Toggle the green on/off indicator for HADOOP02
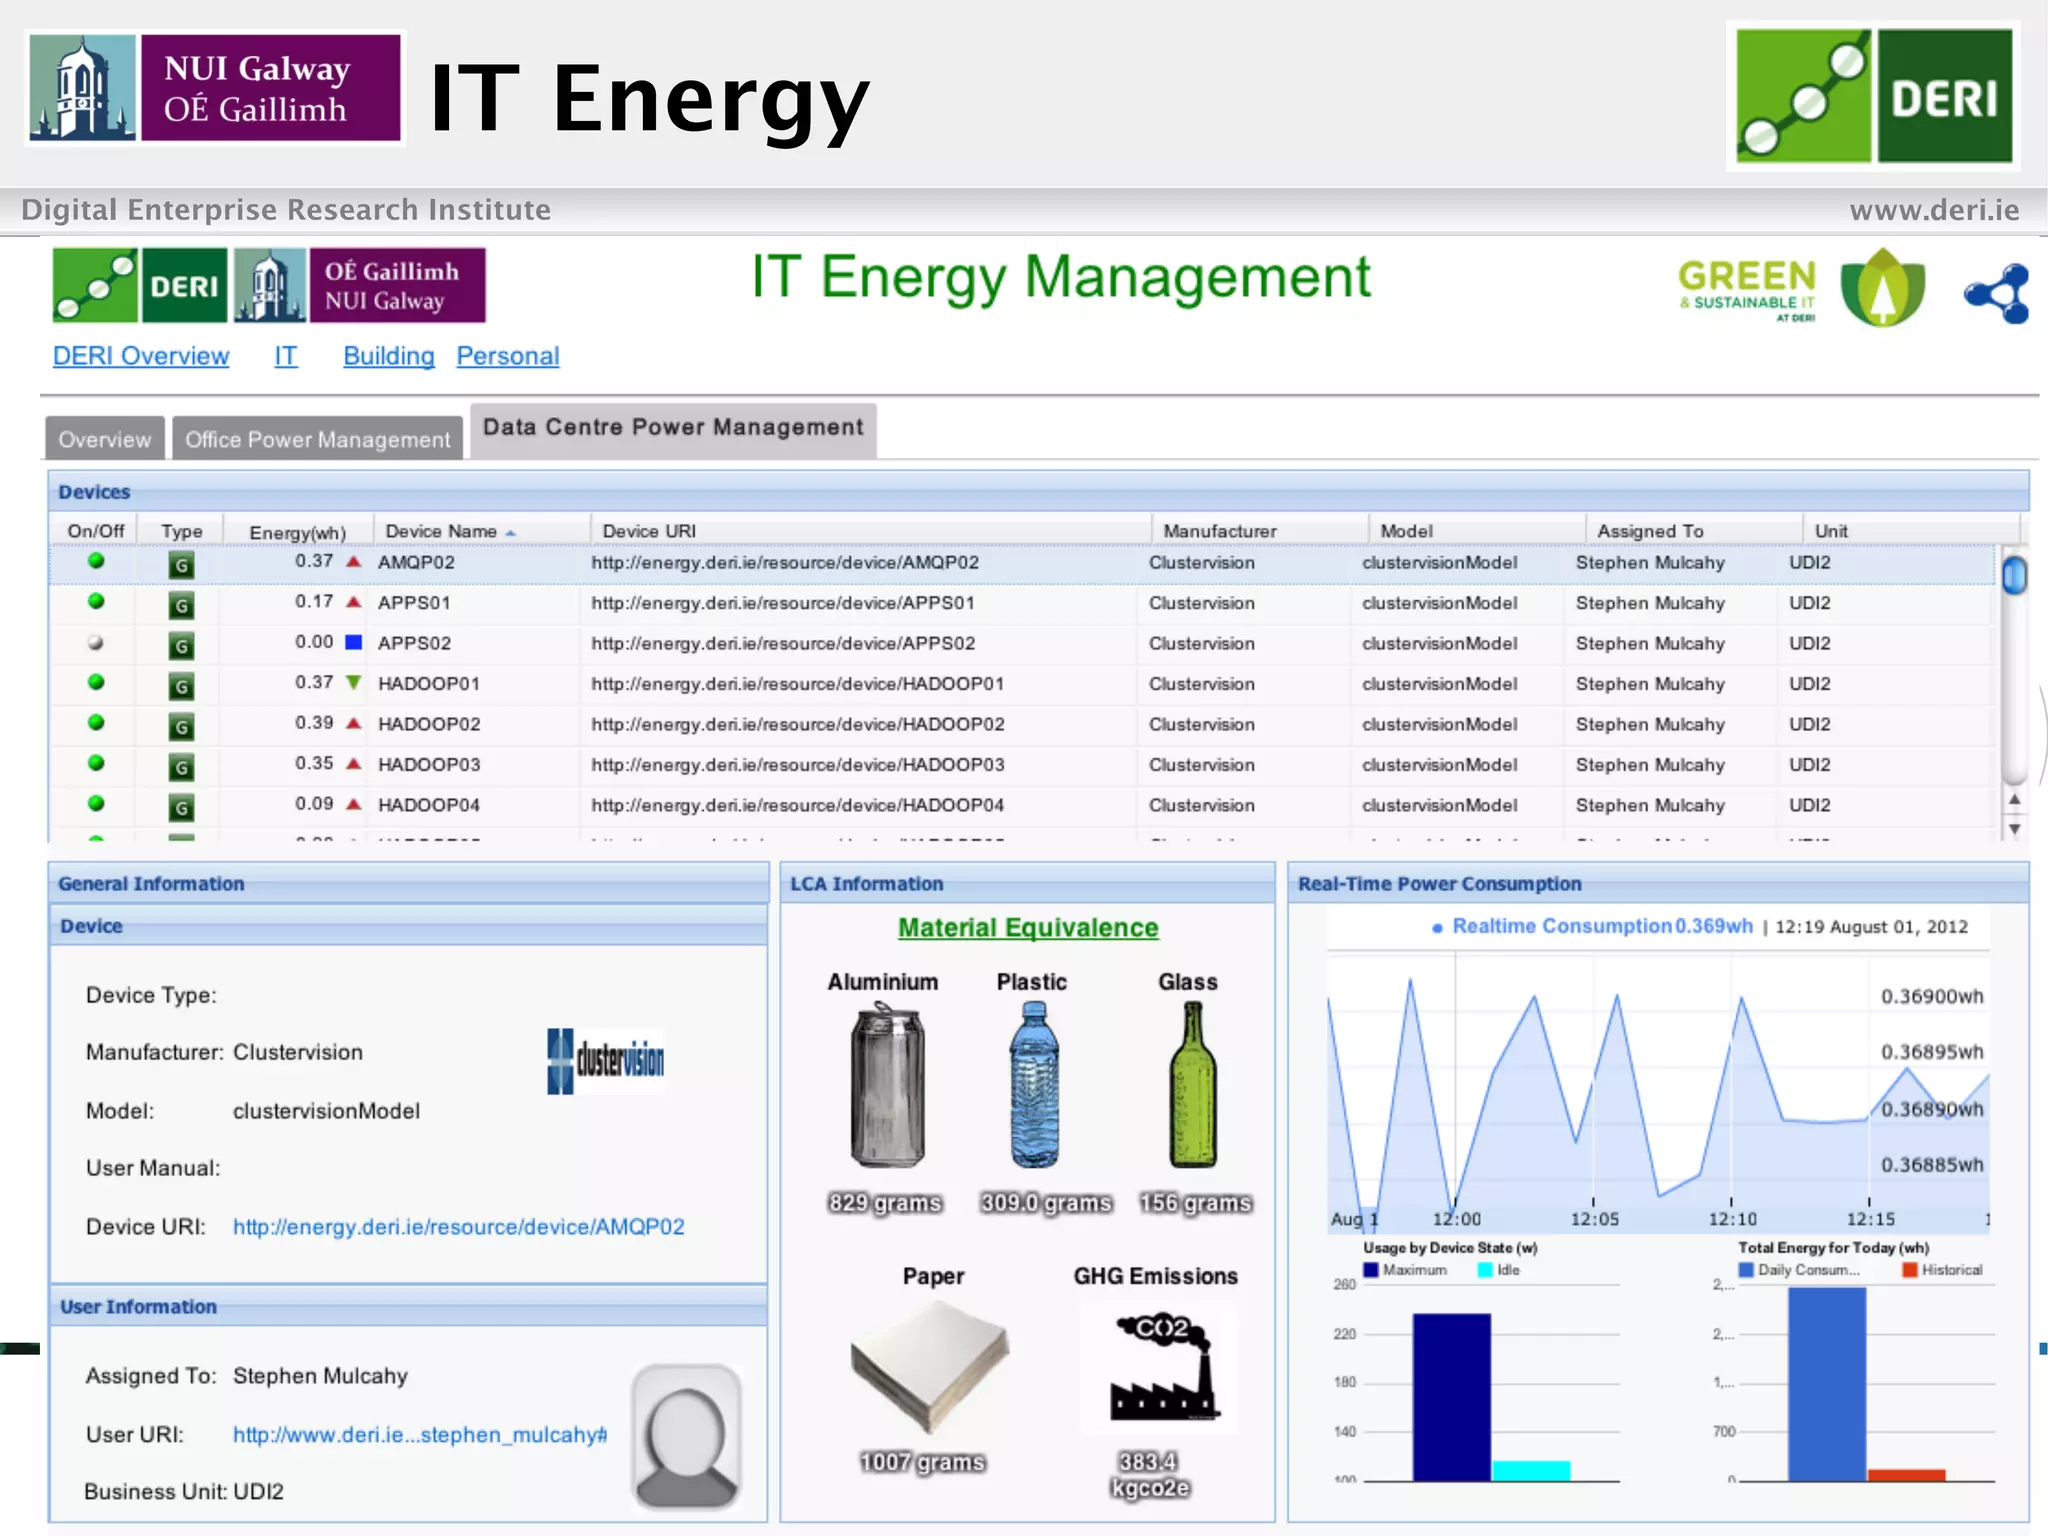The width and height of the screenshot is (2048, 1536). pos(96,722)
